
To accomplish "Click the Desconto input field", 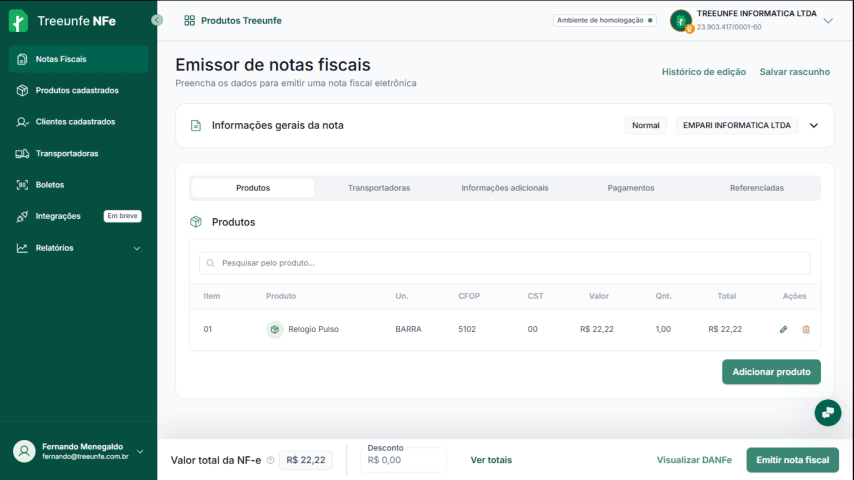I will coord(403,460).
